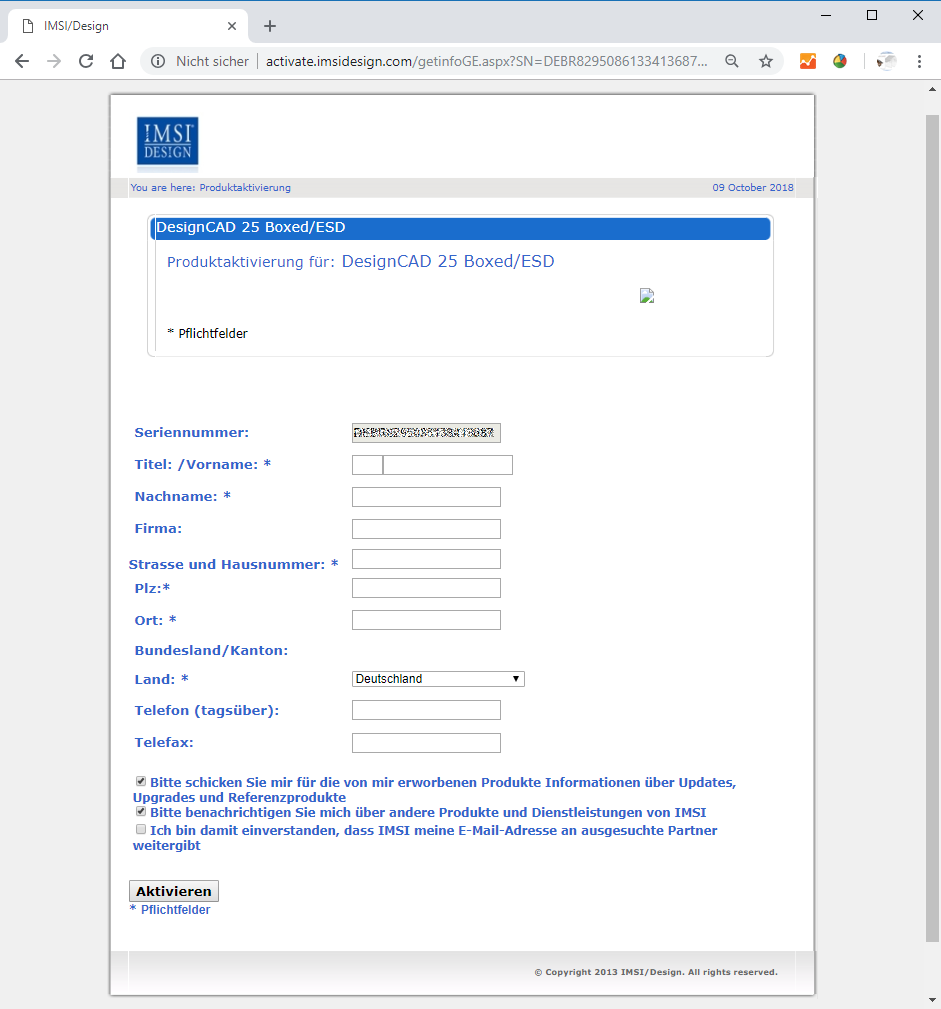Bookmark this page with the star icon
The image size is (941, 1009).
pyautogui.click(x=765, y=61)
